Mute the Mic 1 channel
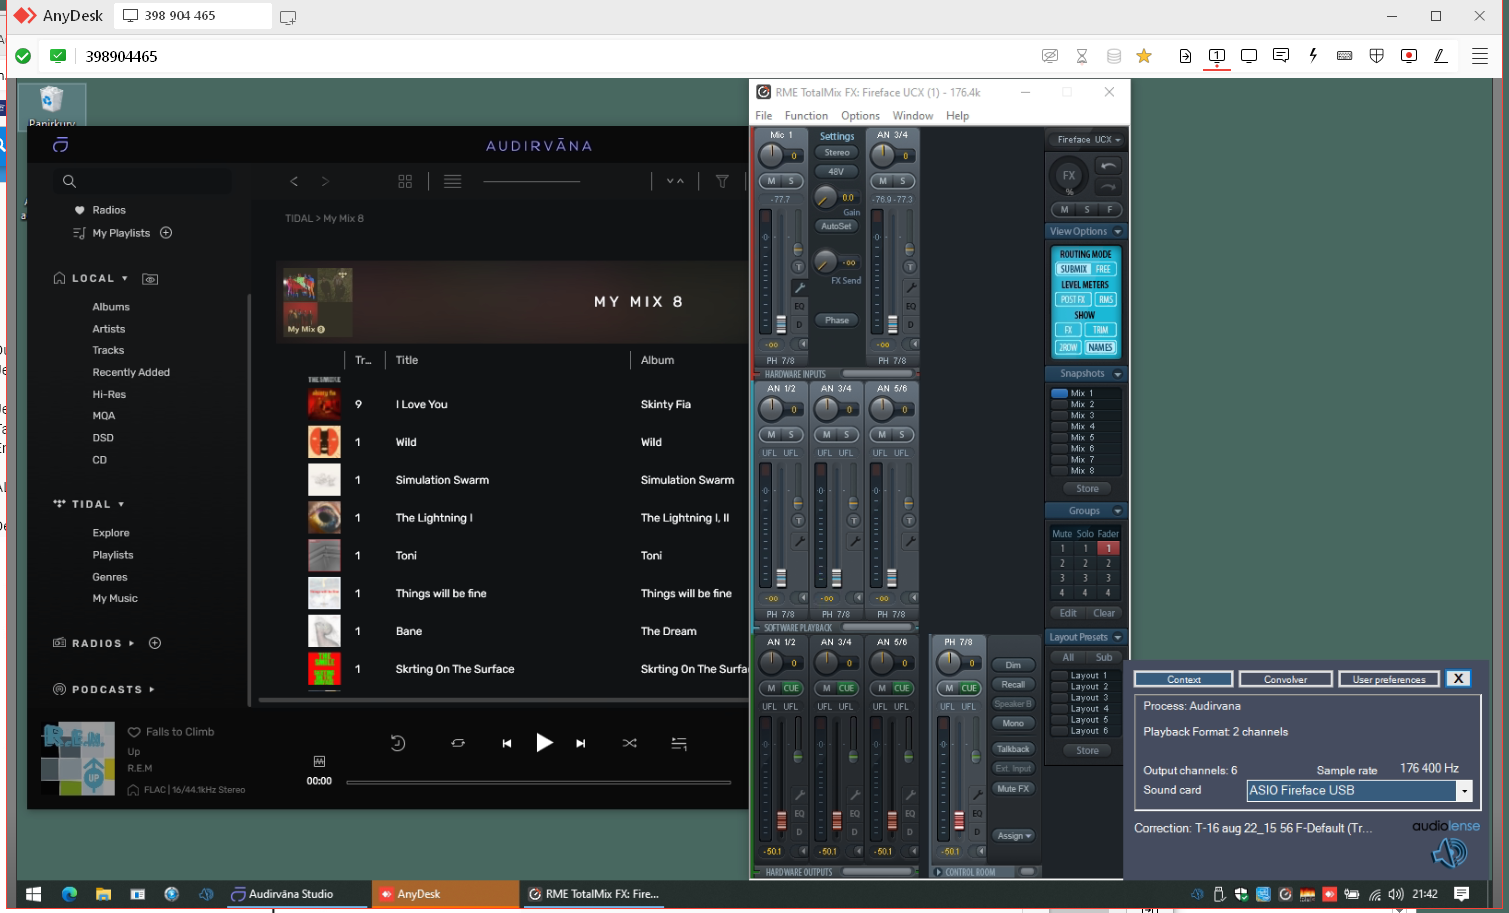 771,181
